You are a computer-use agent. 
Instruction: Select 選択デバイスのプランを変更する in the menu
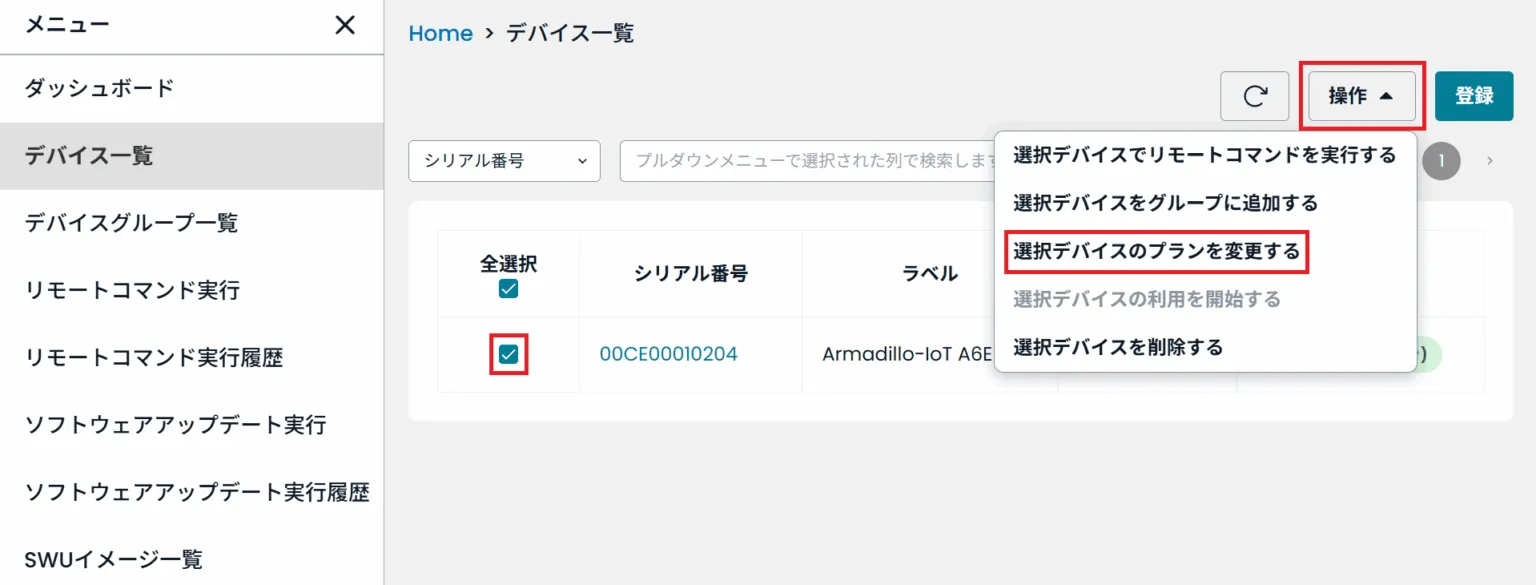[x=1157, y=253]
